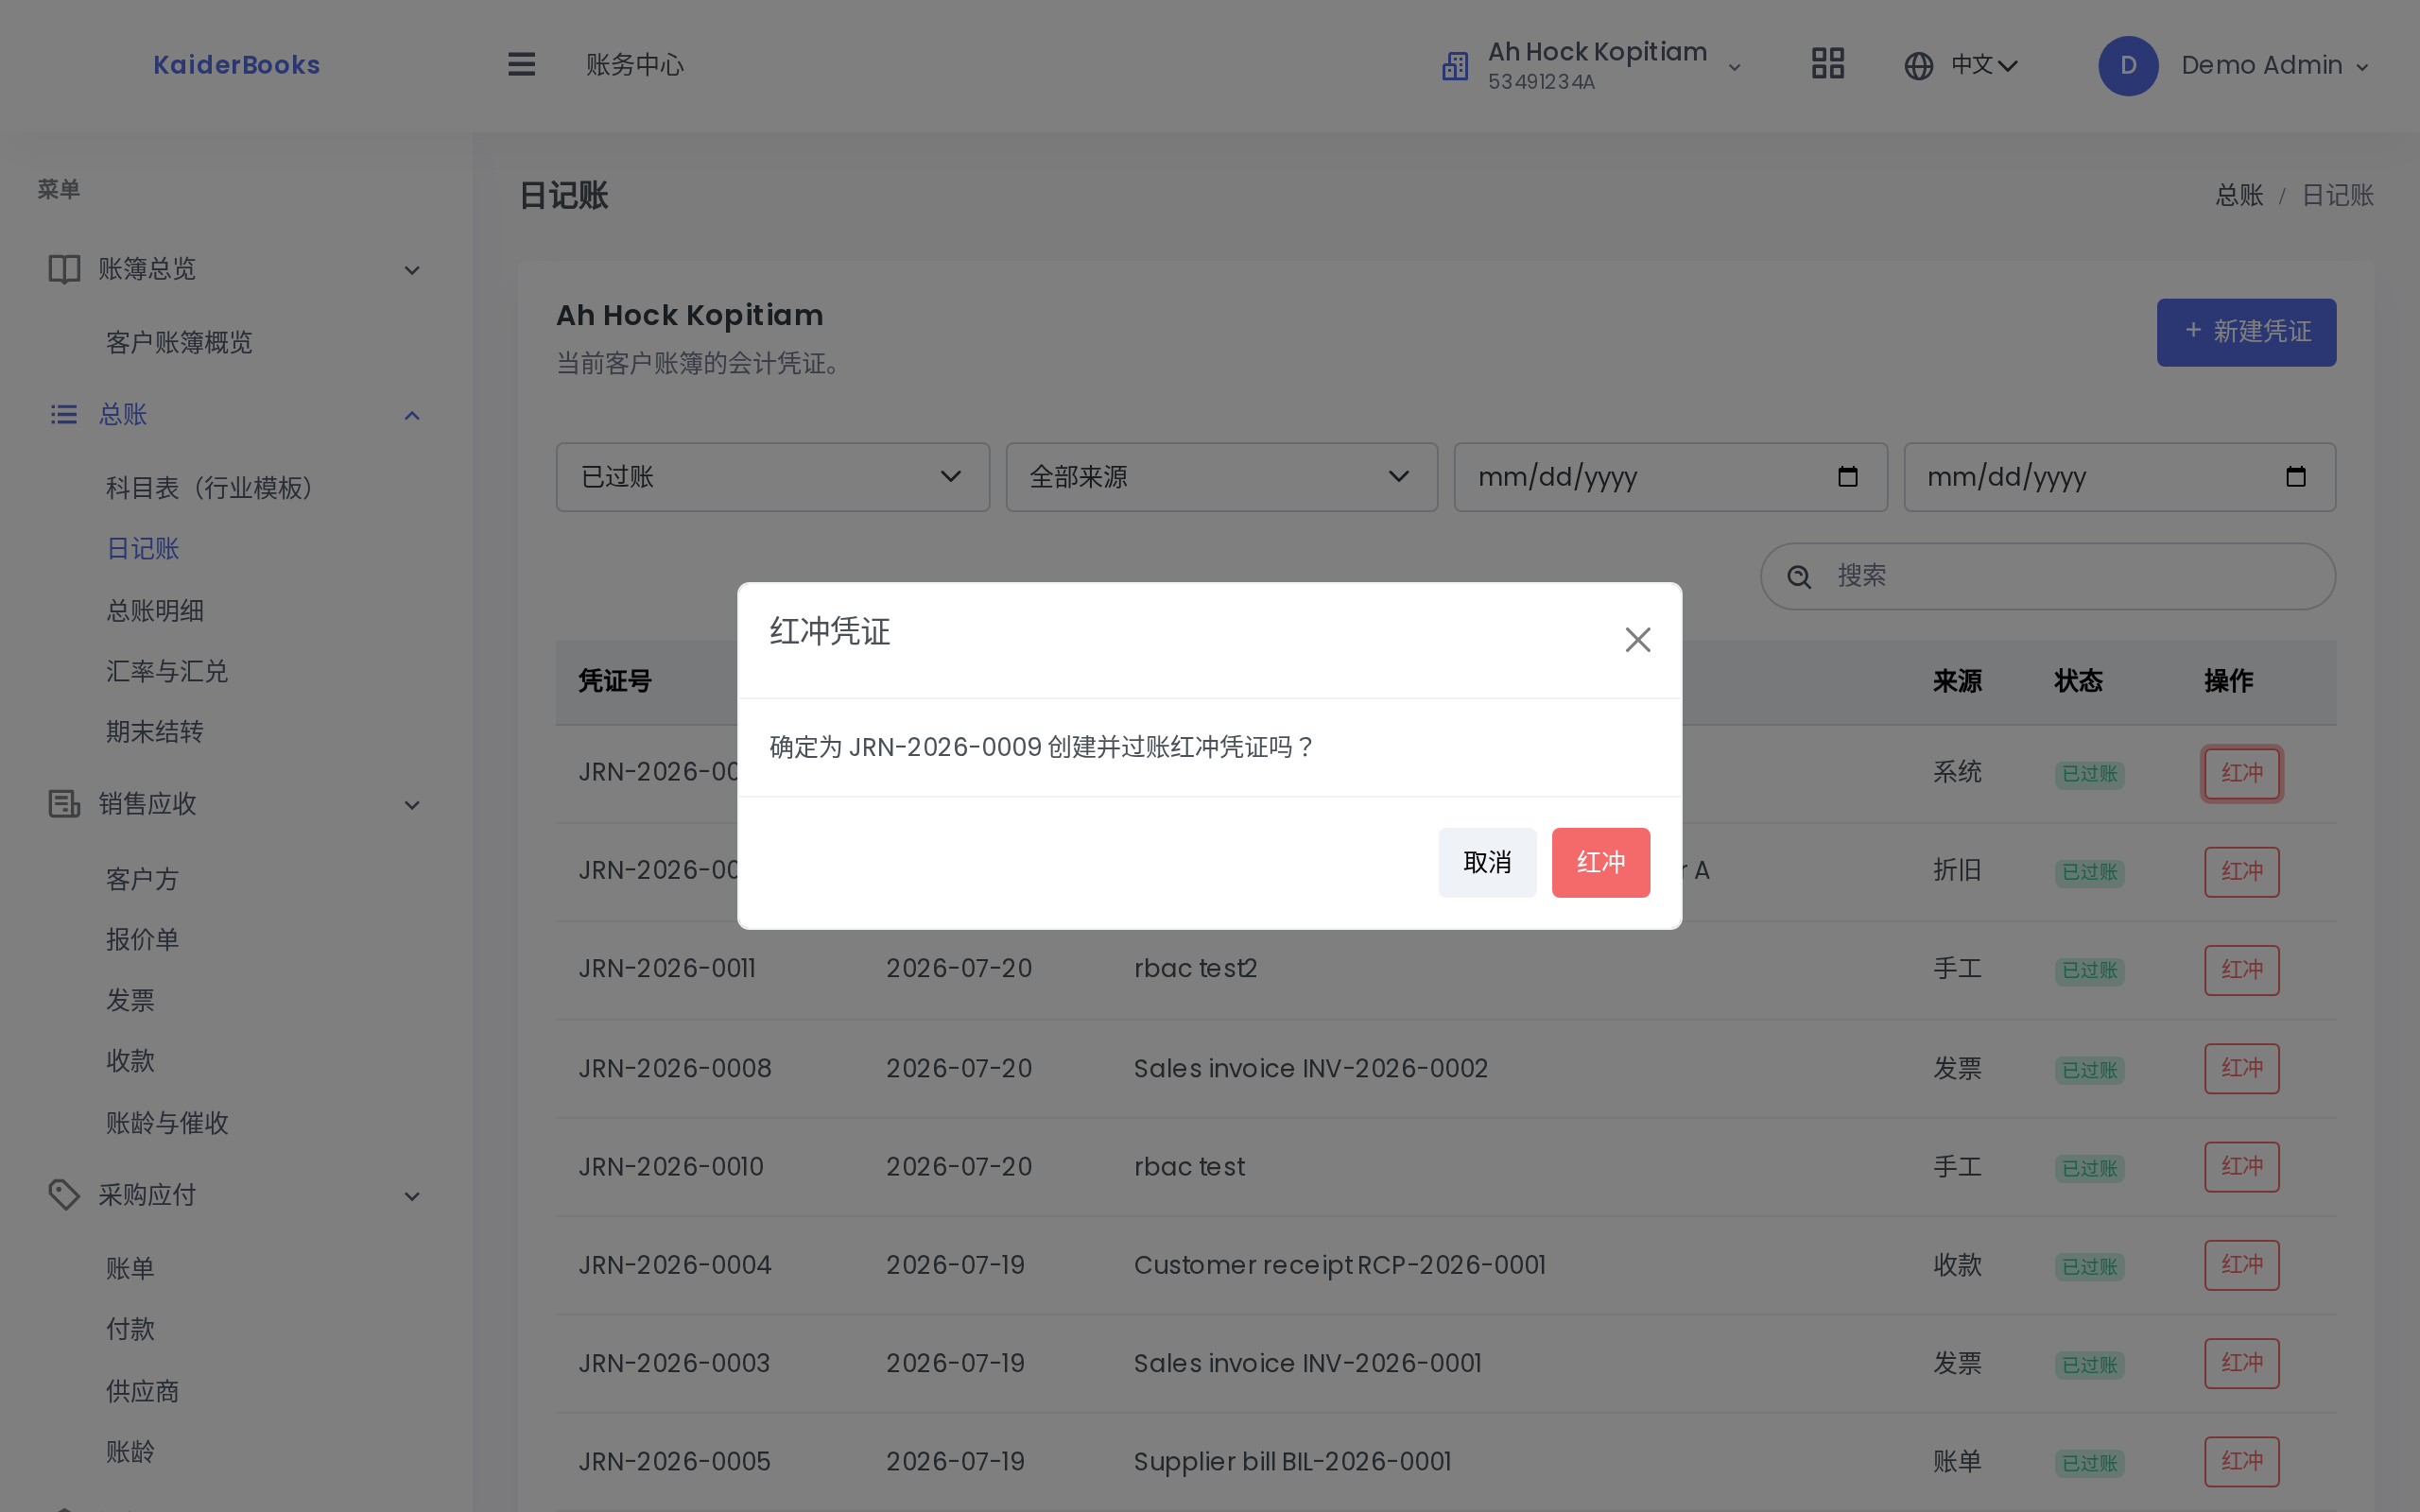Image resolution: width=2420 pixels, height=1512 pixels.
Task: Click the KaiderBooks logo
Action: (x=236, y=65)
